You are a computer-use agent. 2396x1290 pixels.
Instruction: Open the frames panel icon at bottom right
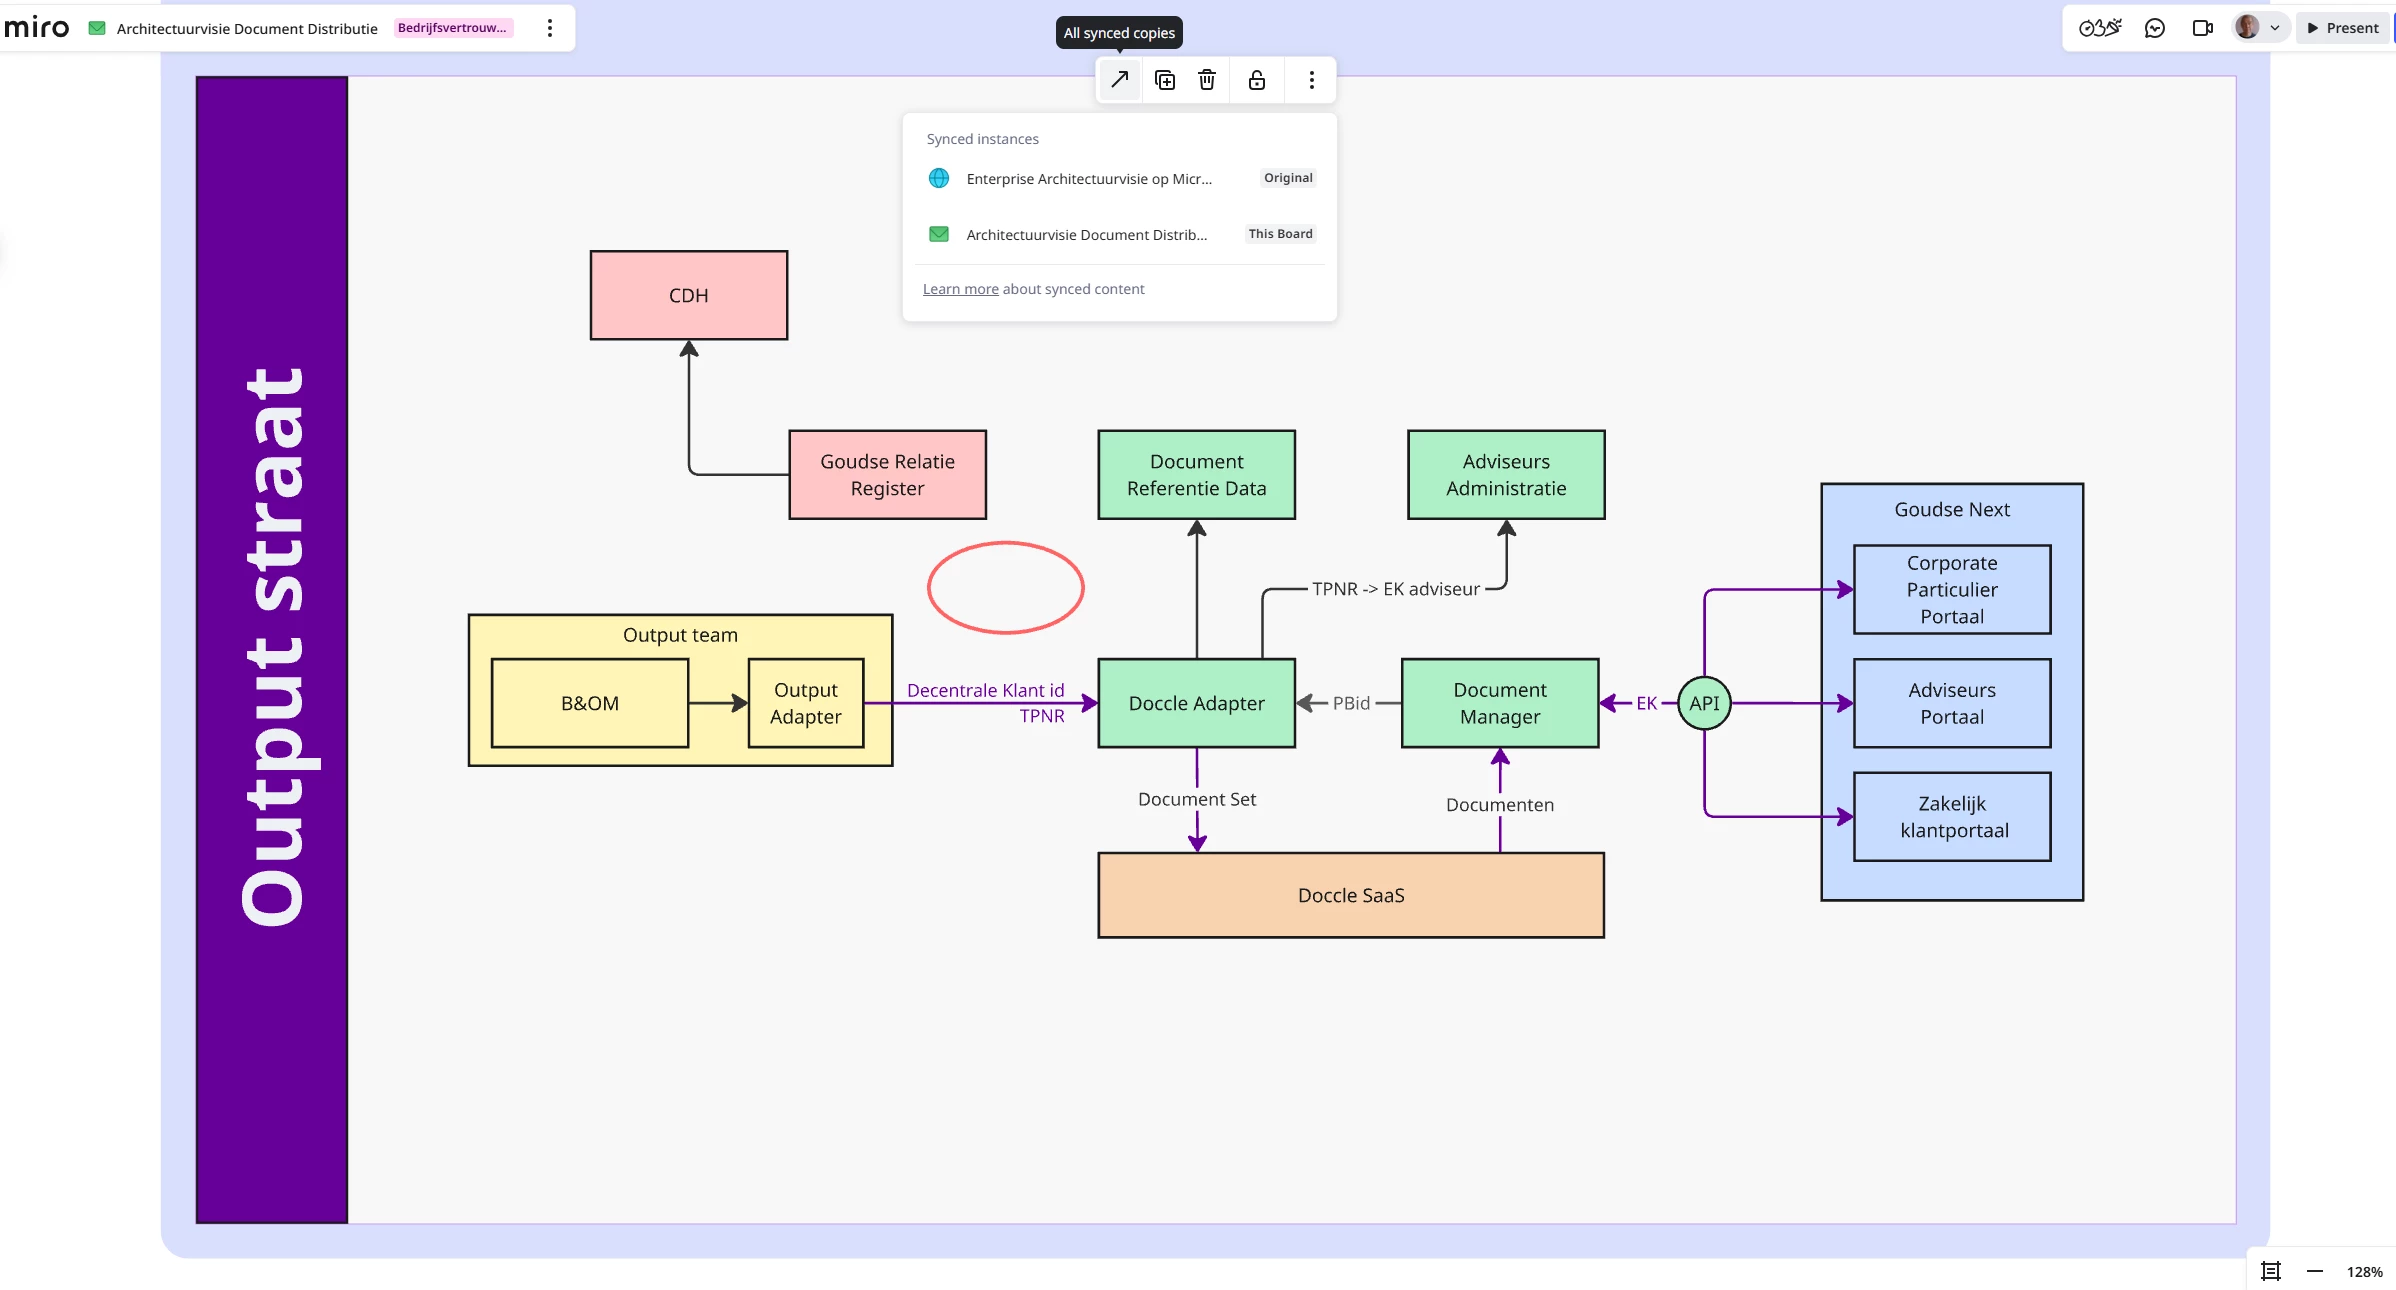[2271, 1271]
